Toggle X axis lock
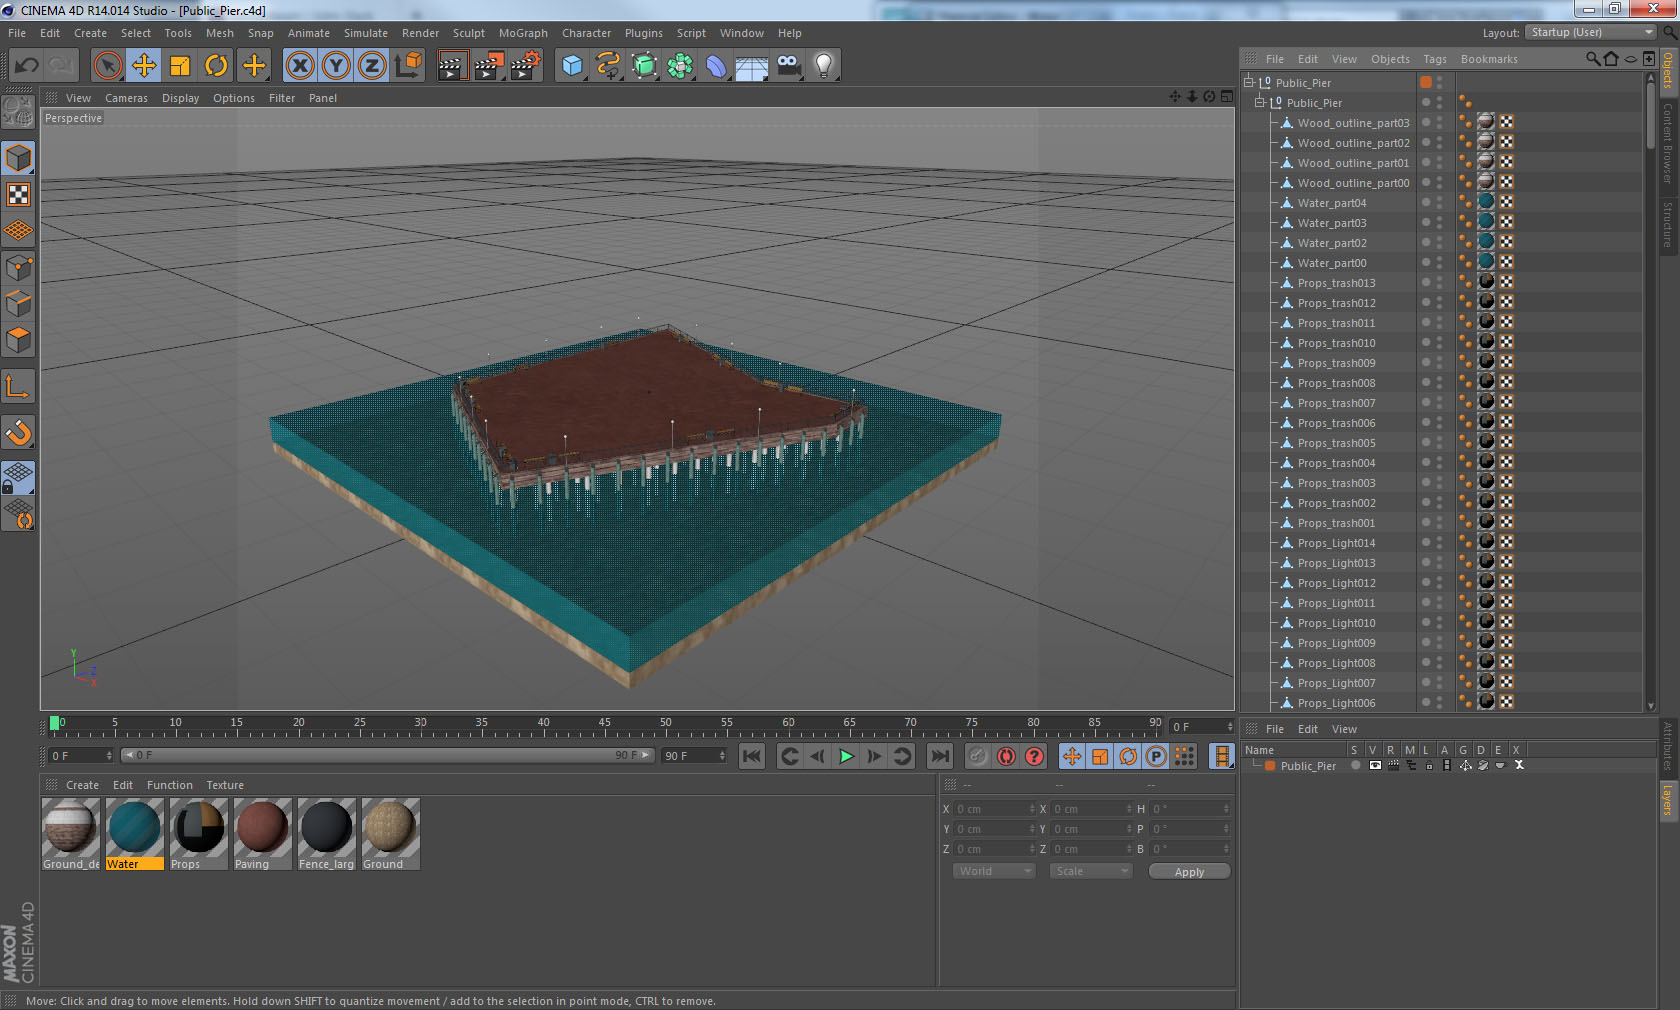The image size is (1680, 1010). click(299, 66)
